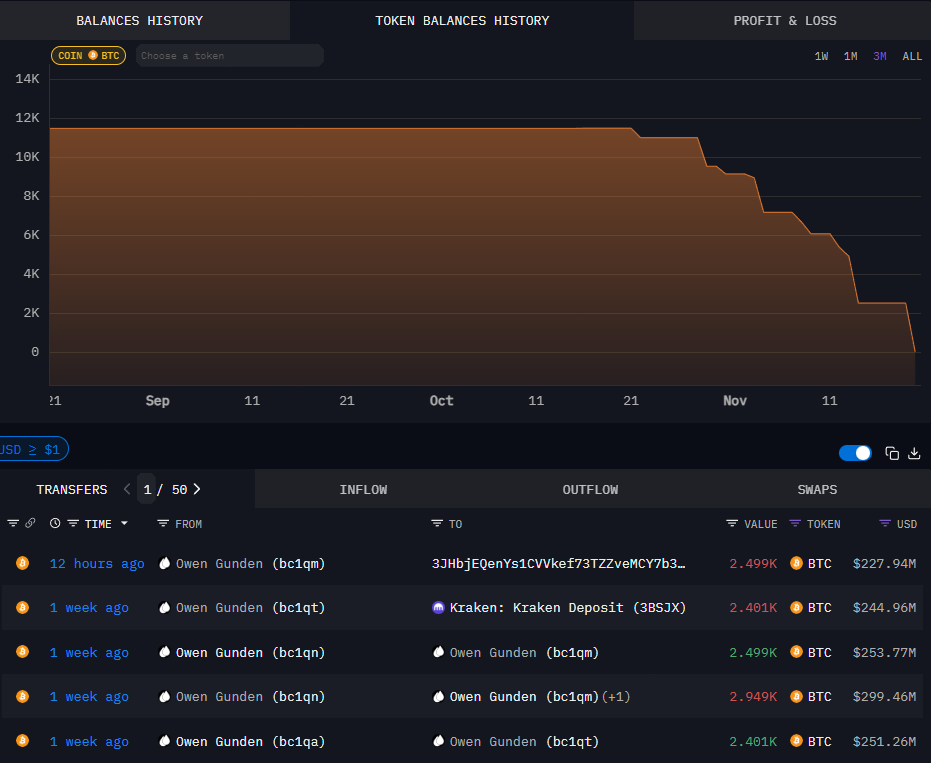Click the next page chevron after 1 / 50

pyautogui.click(x=197, y=489)
